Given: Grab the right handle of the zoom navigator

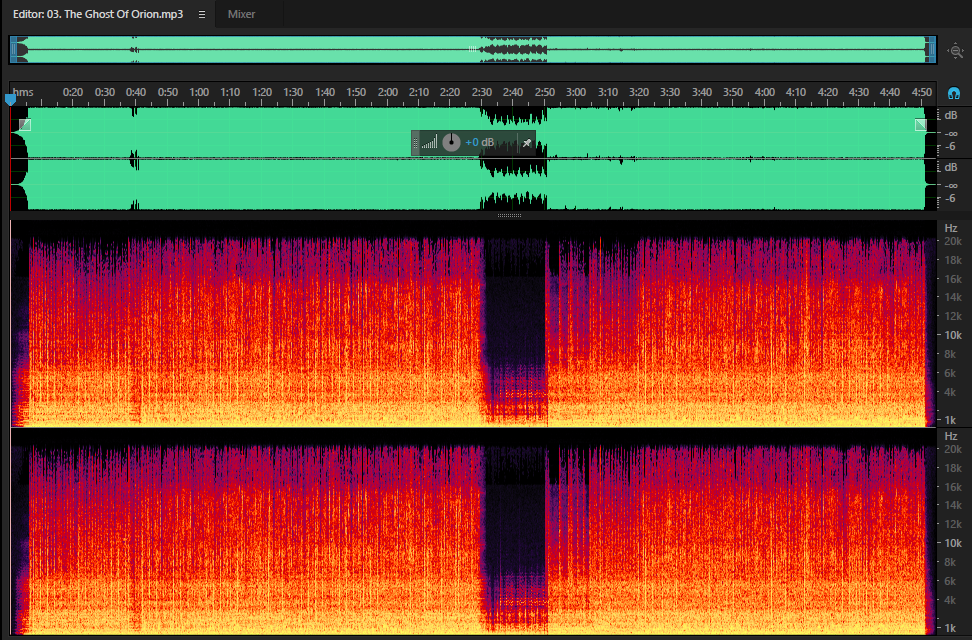Looking at the screenshot, I should [x=931, y=50].
